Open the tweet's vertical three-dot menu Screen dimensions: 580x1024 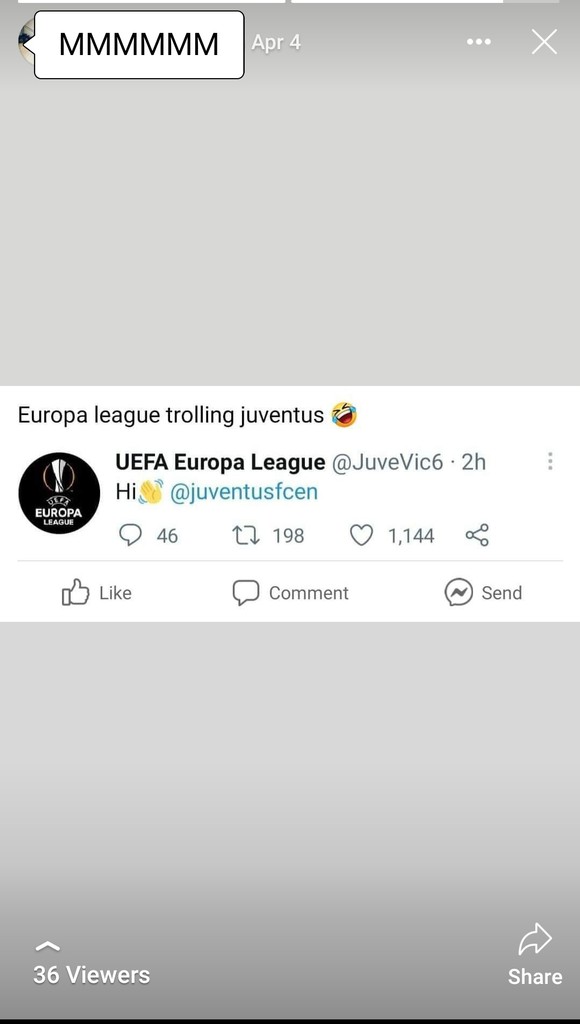pyautogui.click(x=550, y=461)
